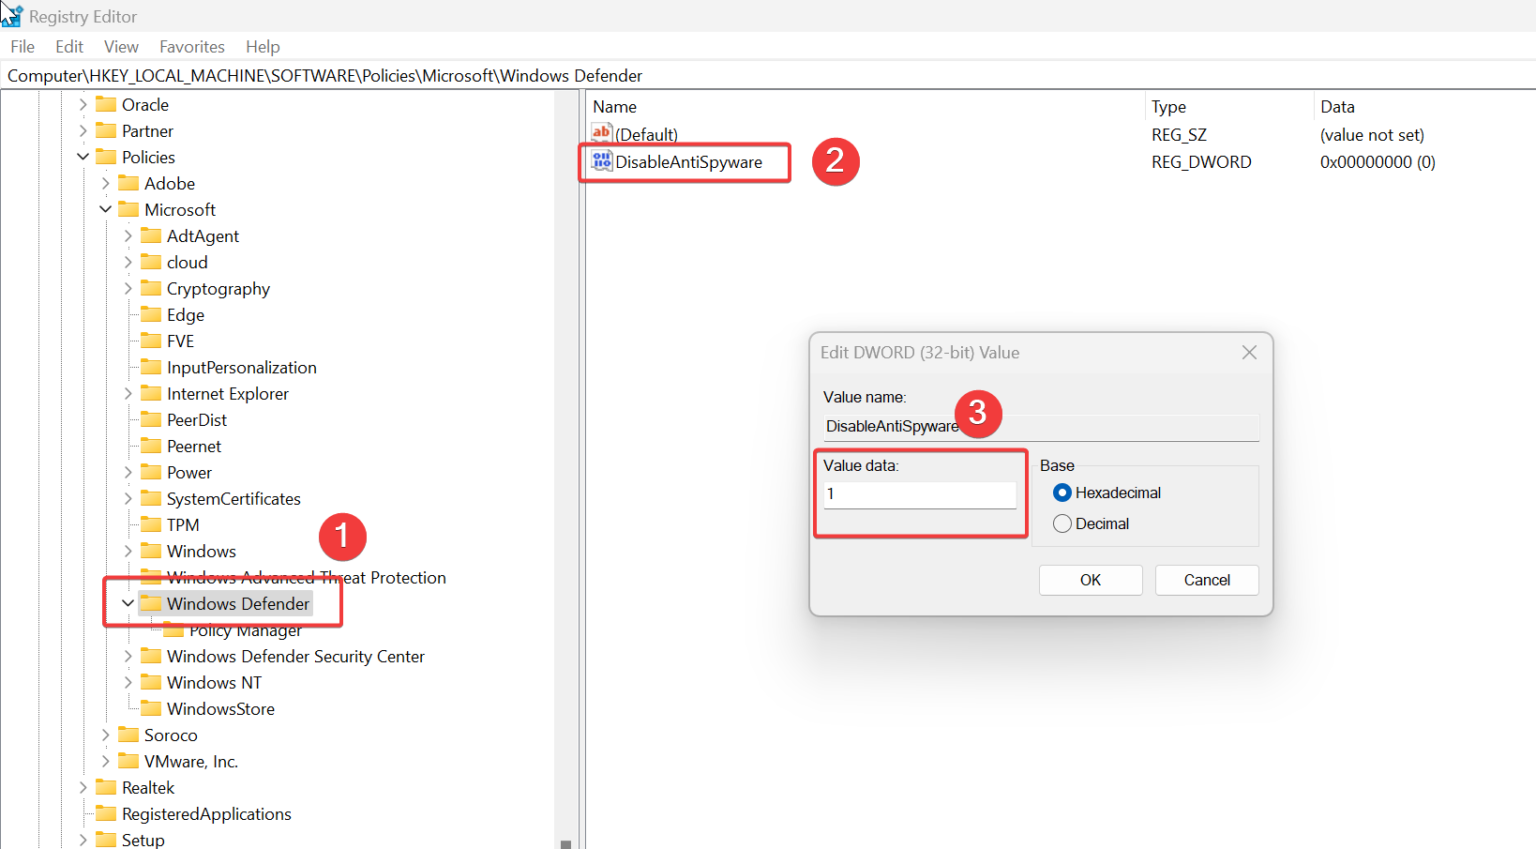Screen dimensions: 1536x849
Task: Expand the Internet Explorer key
Action: pos(128,394)
